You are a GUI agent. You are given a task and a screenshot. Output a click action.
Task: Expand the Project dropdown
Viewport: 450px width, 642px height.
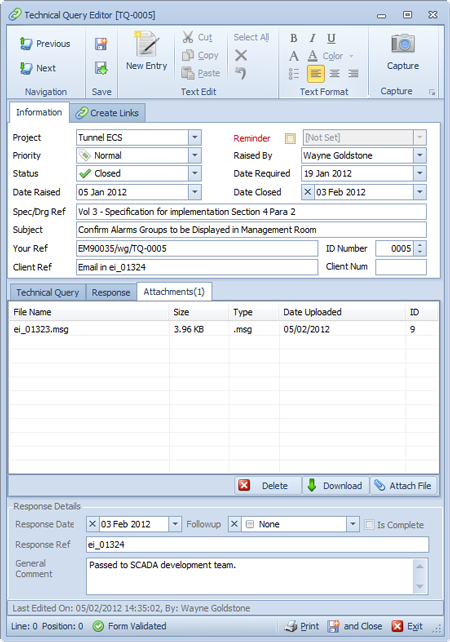(x=195, y=138)
